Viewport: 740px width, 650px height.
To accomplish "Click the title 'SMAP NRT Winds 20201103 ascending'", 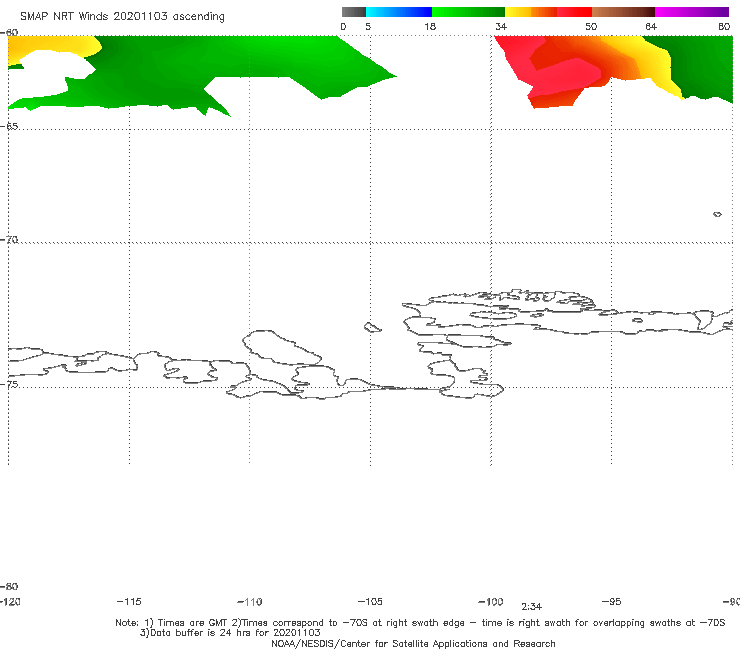I will pos(122,16).
